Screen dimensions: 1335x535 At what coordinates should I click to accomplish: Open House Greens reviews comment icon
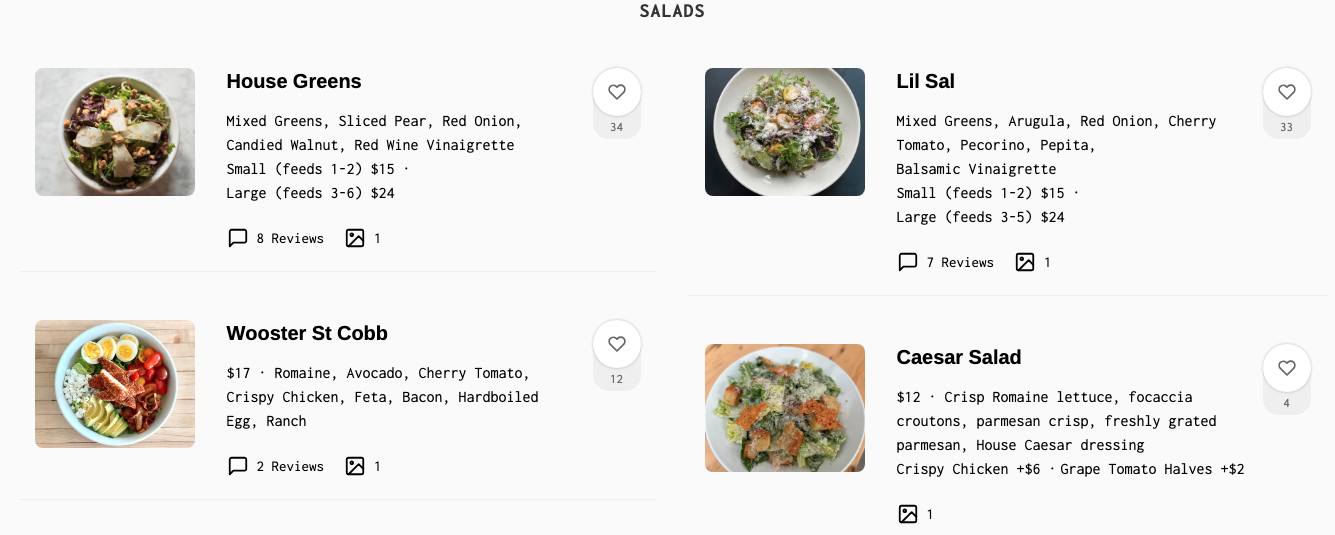(x=238, y=238)
